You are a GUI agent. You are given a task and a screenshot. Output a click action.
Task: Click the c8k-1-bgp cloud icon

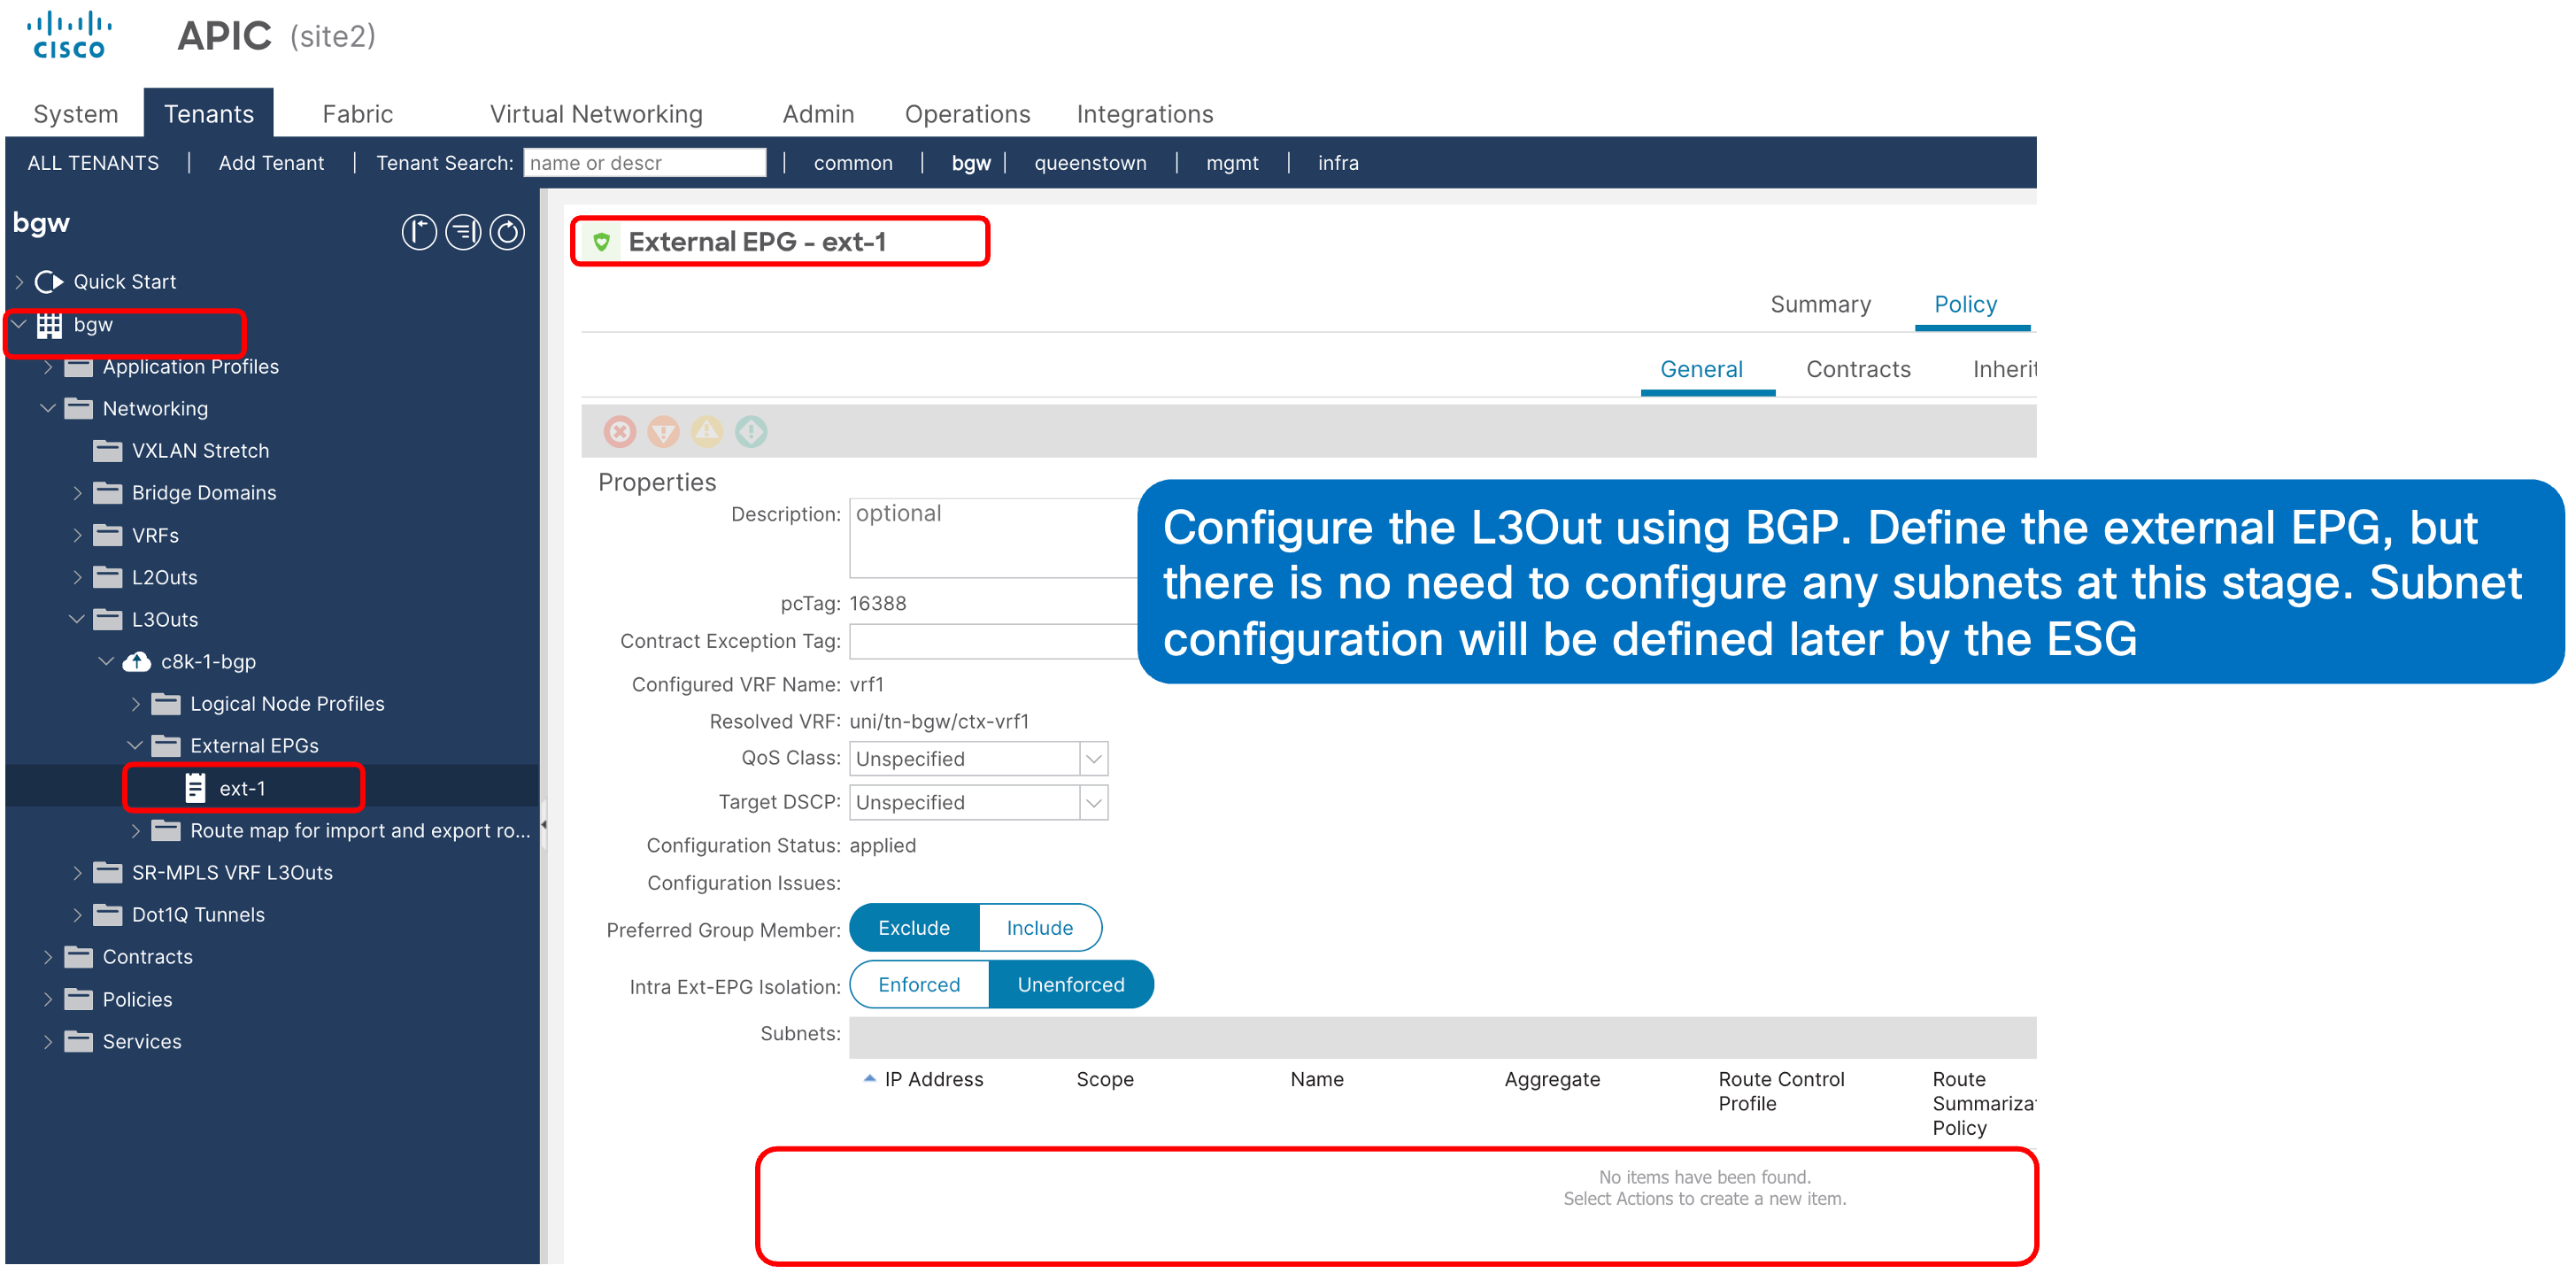(136, 662)
